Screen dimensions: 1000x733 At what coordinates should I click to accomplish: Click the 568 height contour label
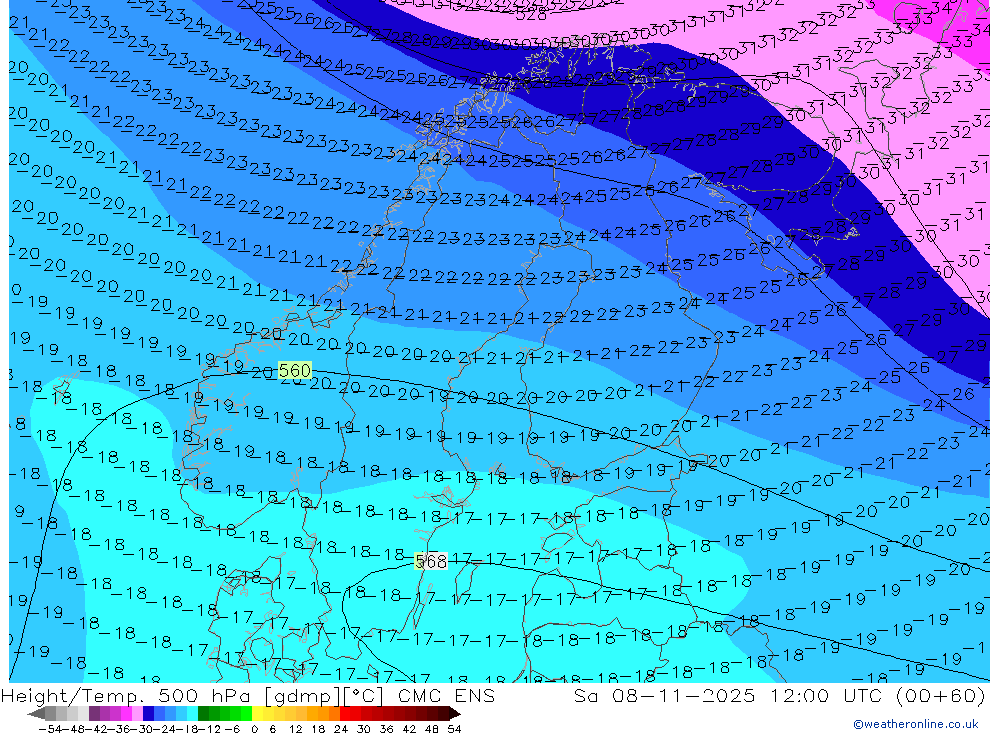pos(431,561)
